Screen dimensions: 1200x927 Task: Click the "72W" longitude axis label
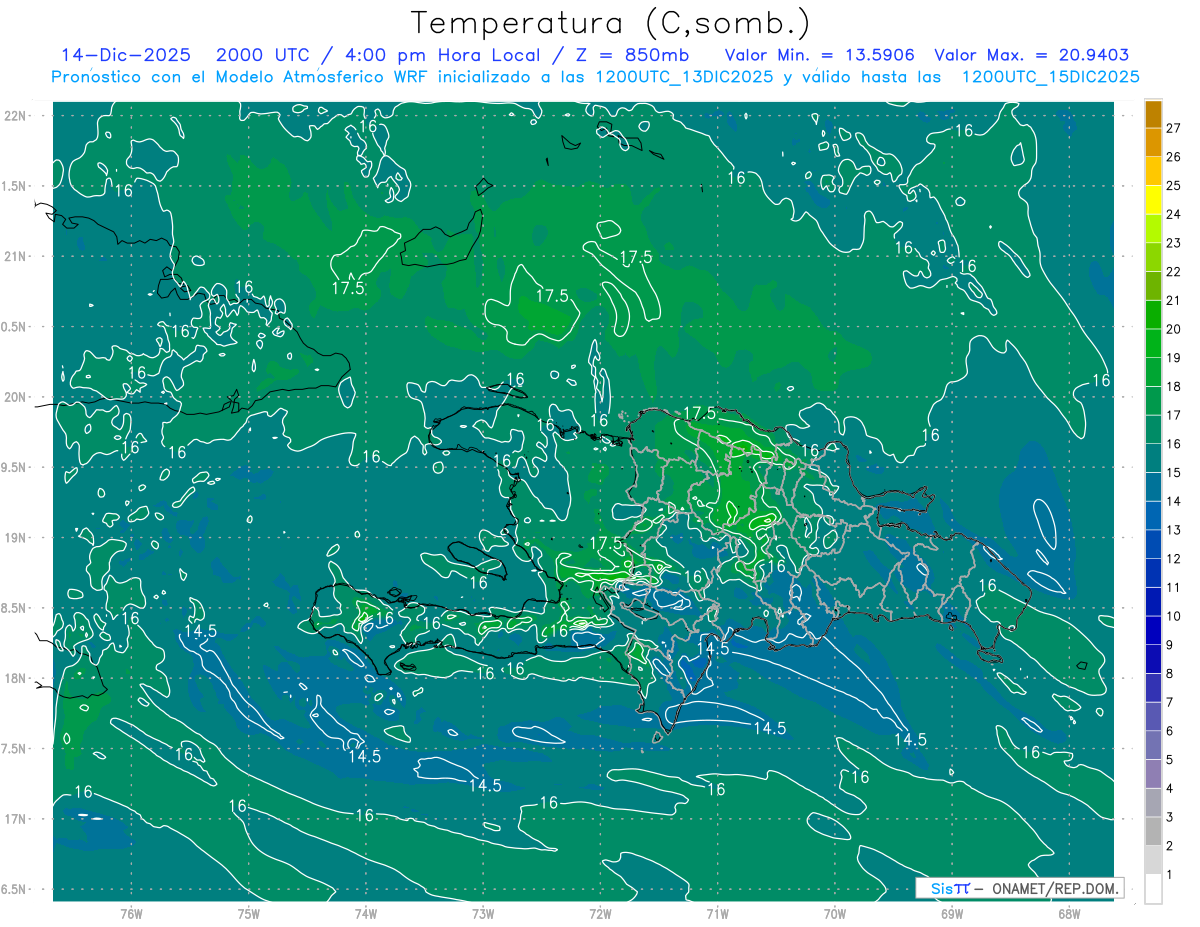click(x=601, y=914)
